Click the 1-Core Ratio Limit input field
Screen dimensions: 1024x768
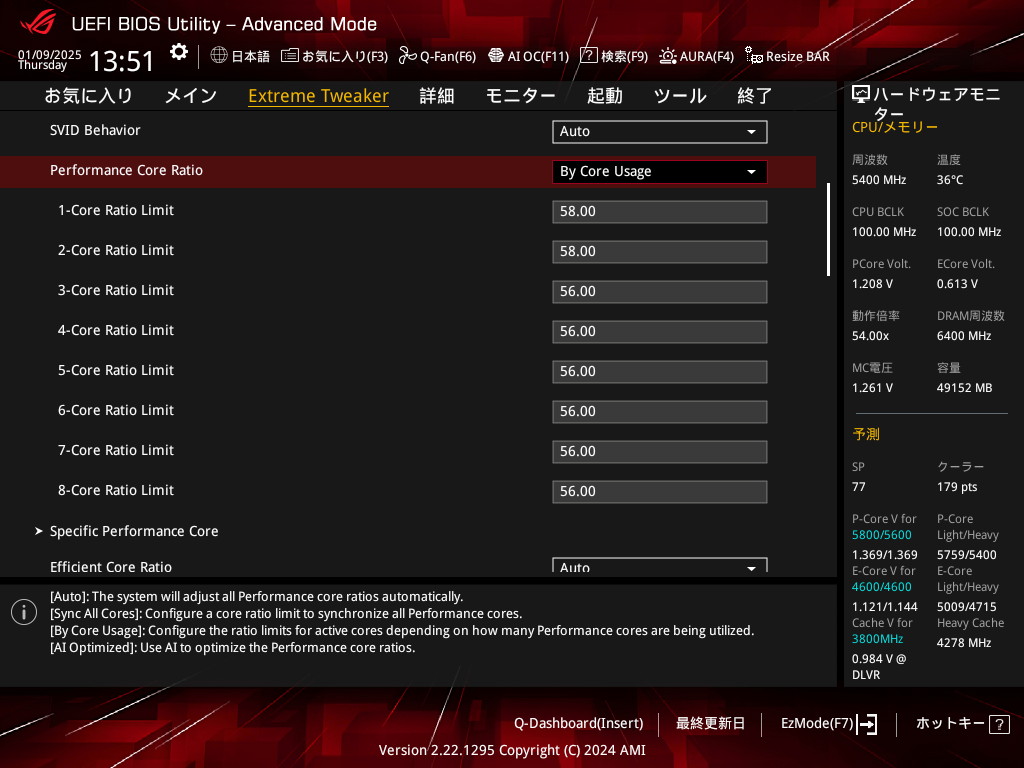pyautogui.click(x=659, y=212)
